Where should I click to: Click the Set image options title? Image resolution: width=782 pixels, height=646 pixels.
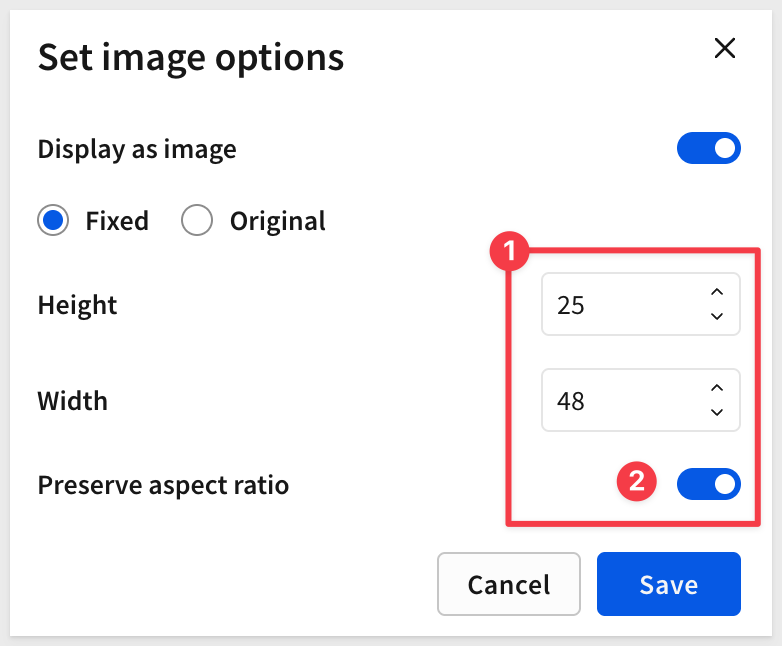pos(191,57)
